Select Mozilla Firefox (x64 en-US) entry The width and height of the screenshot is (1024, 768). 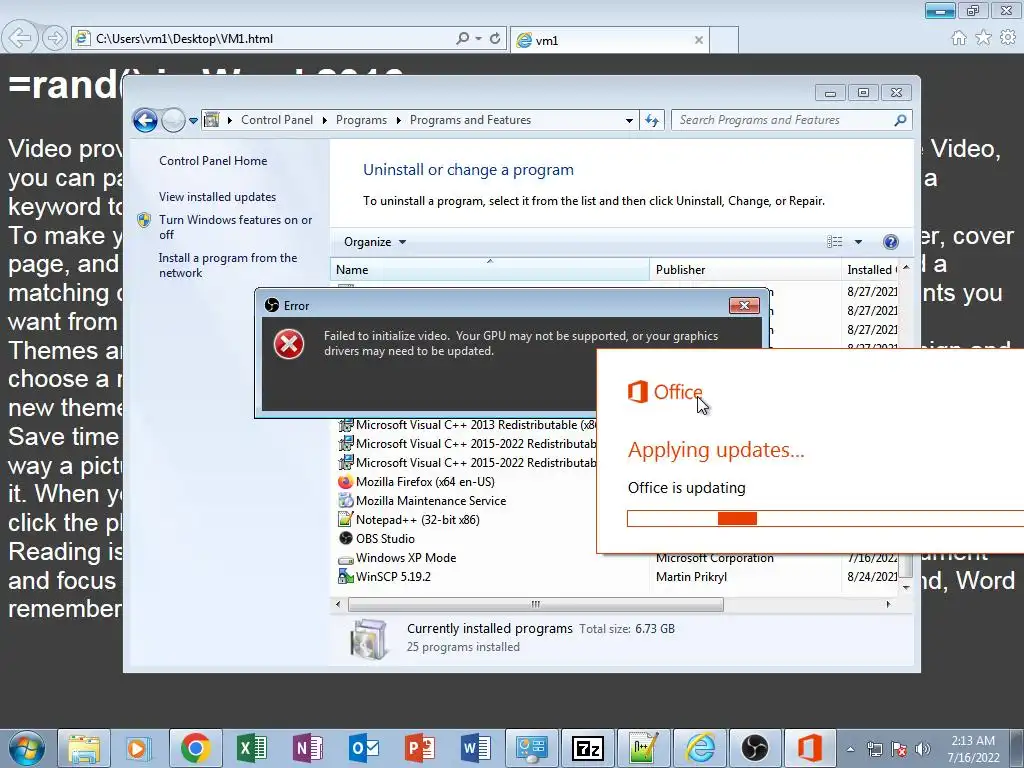coord(425,482)
